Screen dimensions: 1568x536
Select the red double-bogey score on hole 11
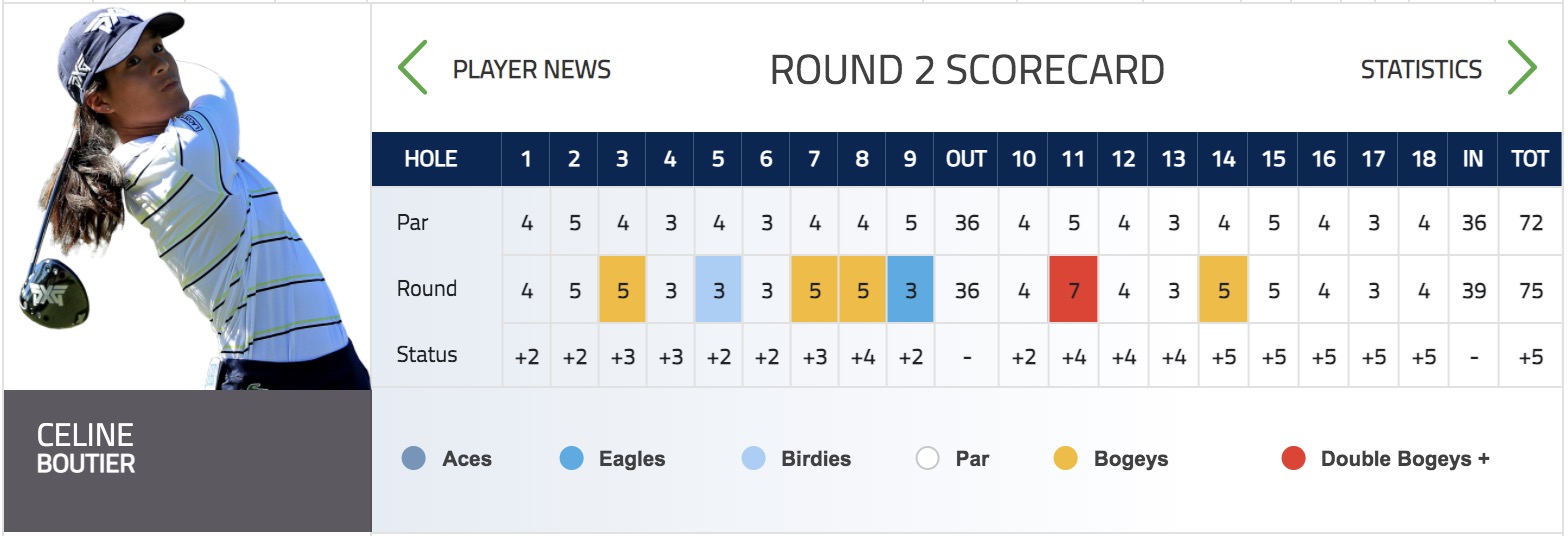click(1074, 289)
